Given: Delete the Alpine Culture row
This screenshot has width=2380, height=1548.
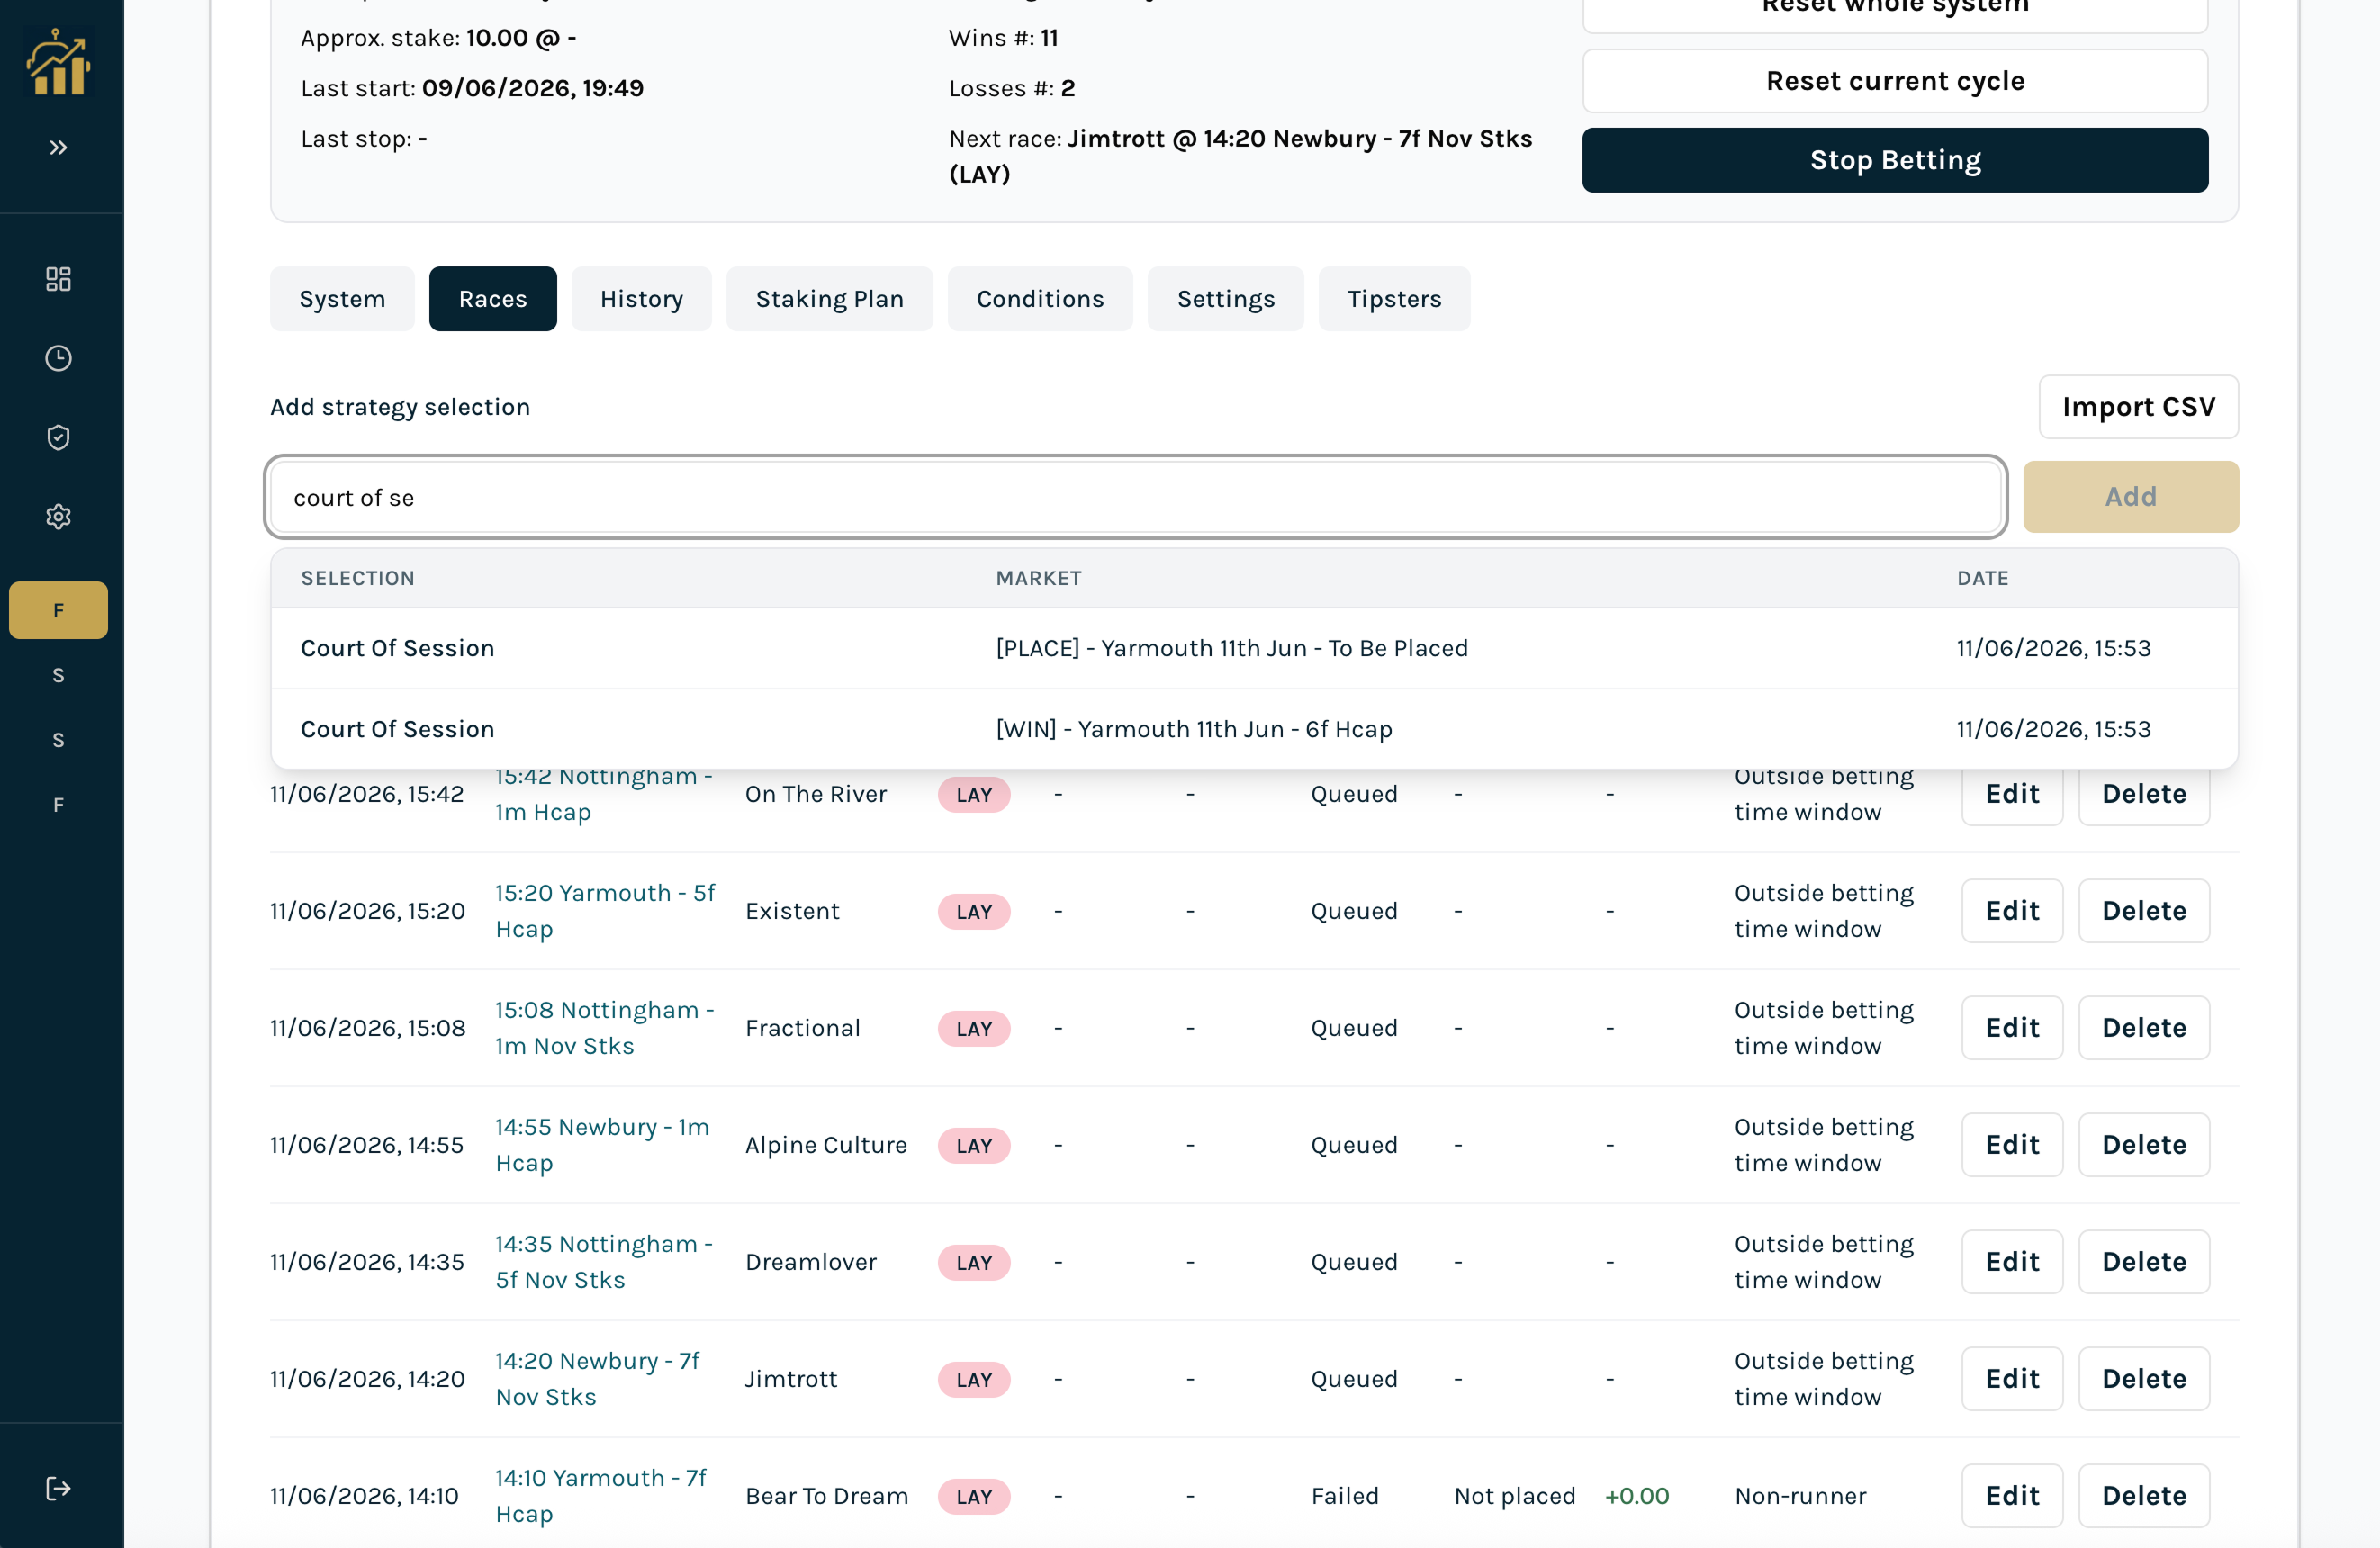Looking at the screenshot, I should click(2144, 1145).
